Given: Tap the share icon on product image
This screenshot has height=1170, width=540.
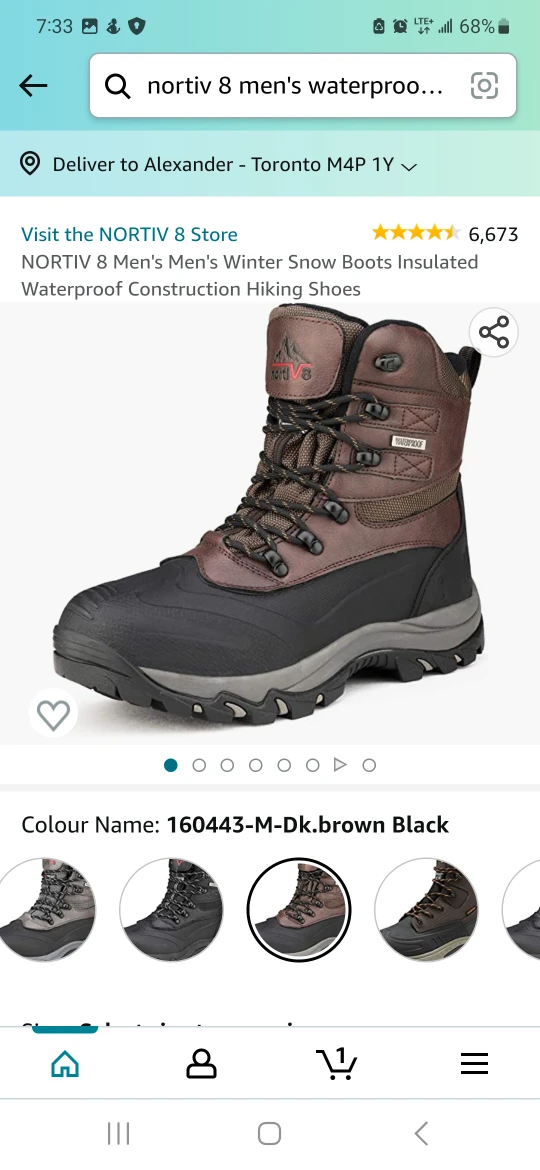Looking at the screenshot, I should point(494,332).
